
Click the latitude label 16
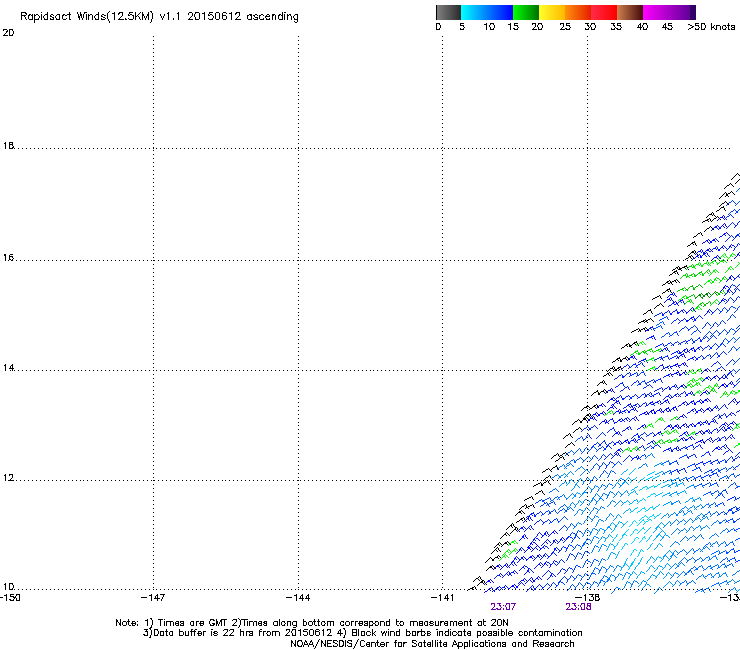pyautogui.click(x=8, y=258)
